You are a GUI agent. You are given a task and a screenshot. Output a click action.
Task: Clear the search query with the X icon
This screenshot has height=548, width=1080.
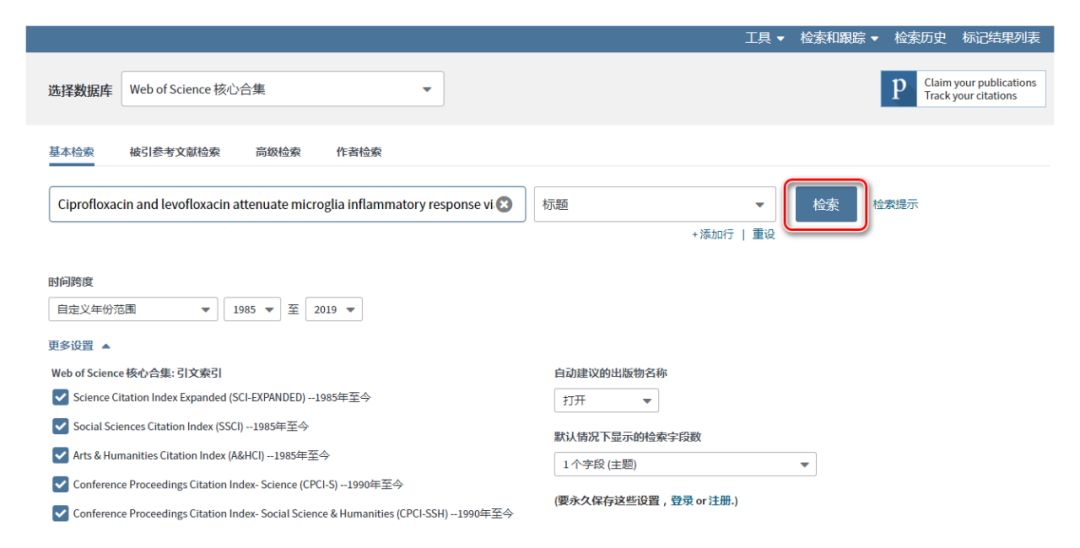click(504, 204)
